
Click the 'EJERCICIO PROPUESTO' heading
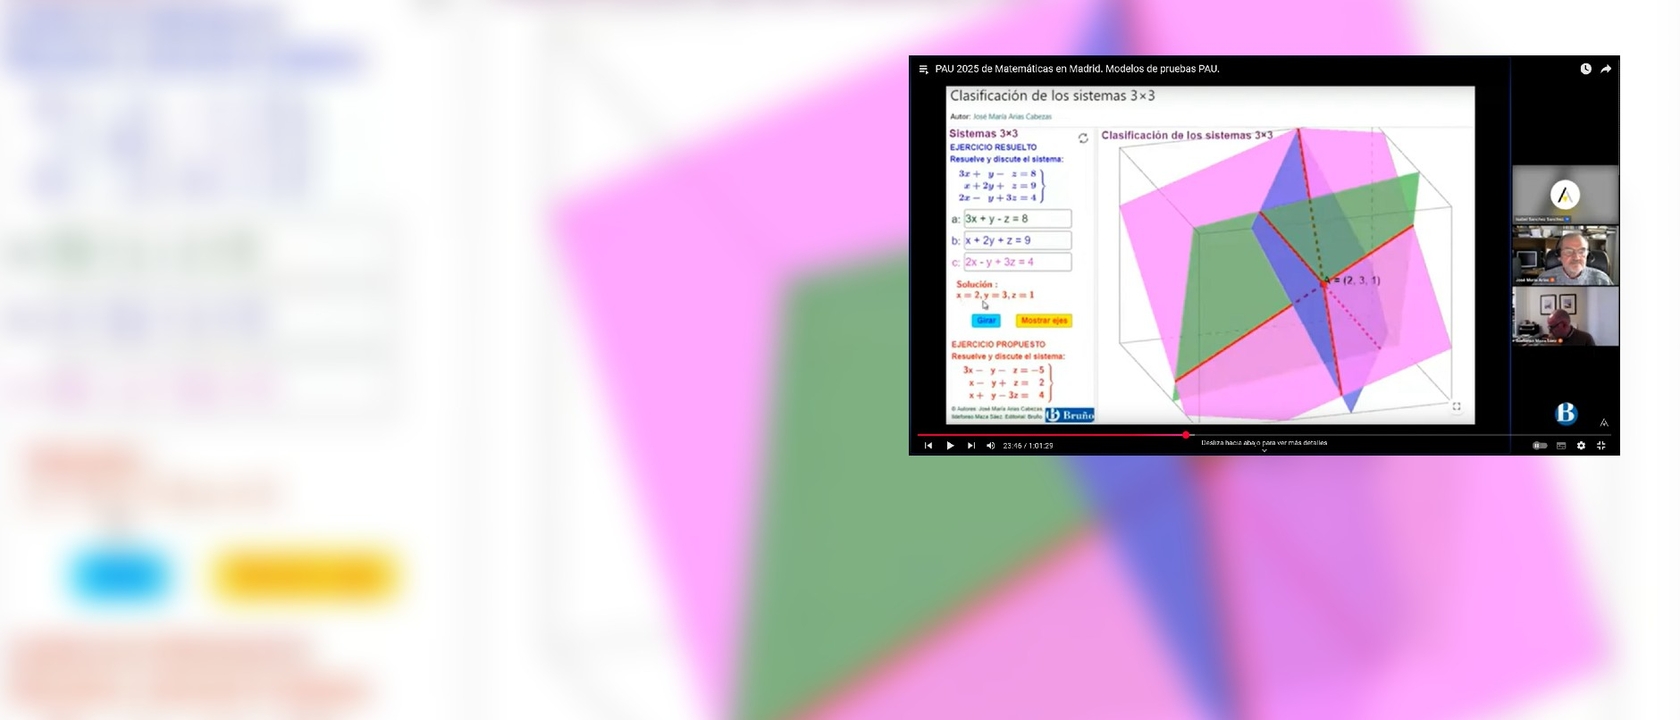point(998,344)
